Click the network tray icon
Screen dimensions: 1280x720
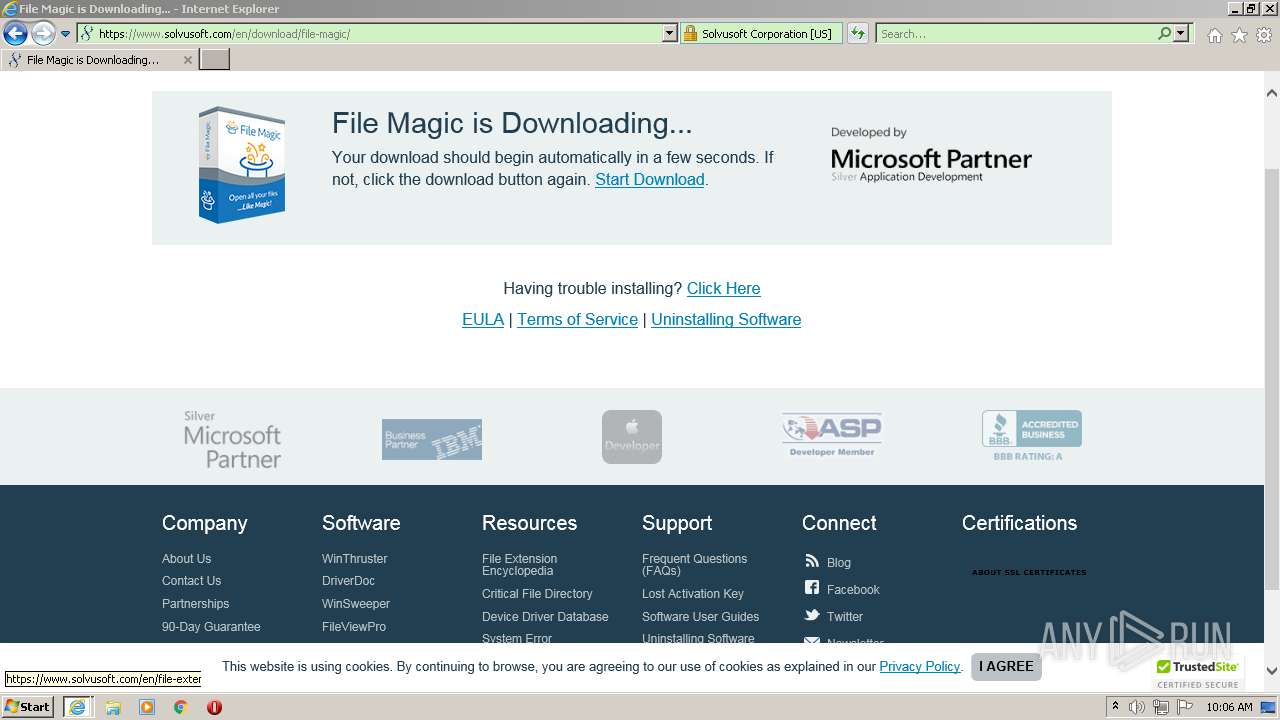pos(1160,707)
